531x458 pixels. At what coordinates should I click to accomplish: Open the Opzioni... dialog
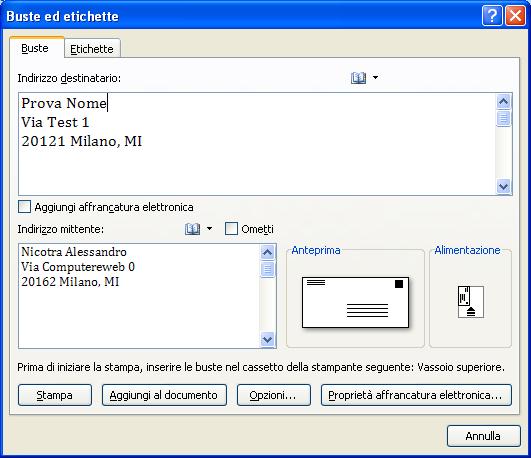pyautogui.click(x=274, y=395)
